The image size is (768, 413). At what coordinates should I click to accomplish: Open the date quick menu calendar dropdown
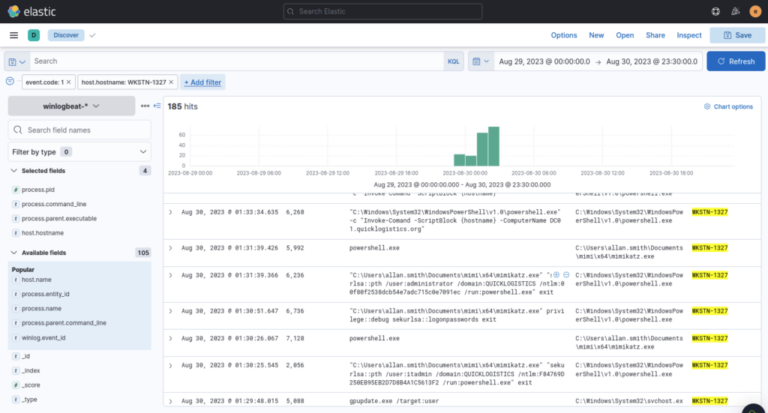[x=480, y=61]
